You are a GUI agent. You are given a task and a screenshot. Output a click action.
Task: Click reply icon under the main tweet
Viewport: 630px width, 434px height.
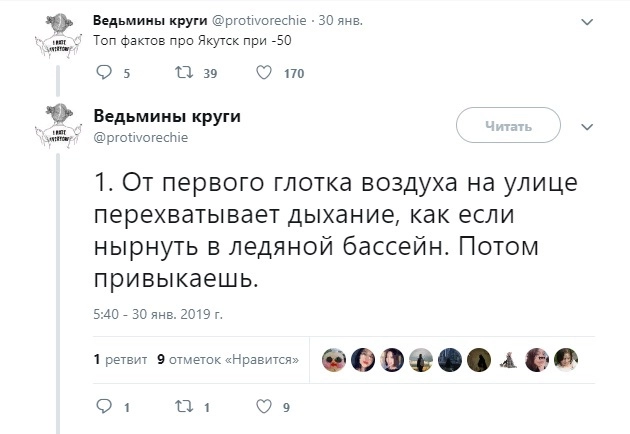click(x=103, y=407)
